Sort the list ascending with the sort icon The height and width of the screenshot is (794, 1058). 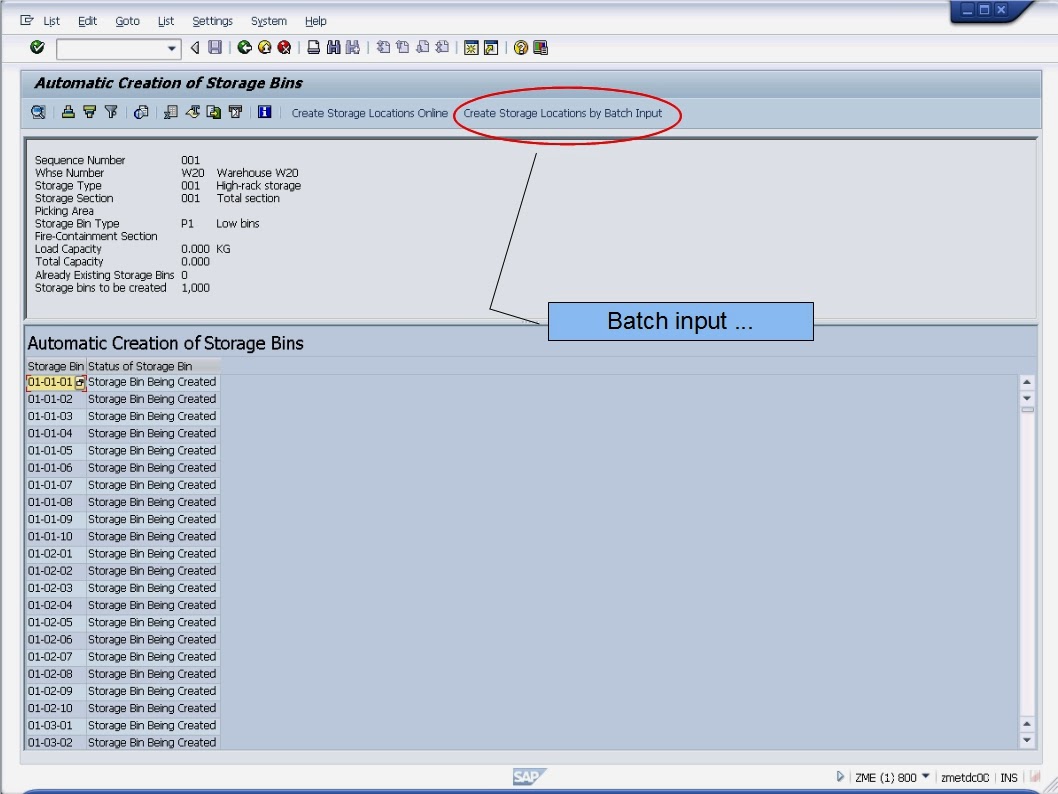pyautogui.click(x=68, y=113)
